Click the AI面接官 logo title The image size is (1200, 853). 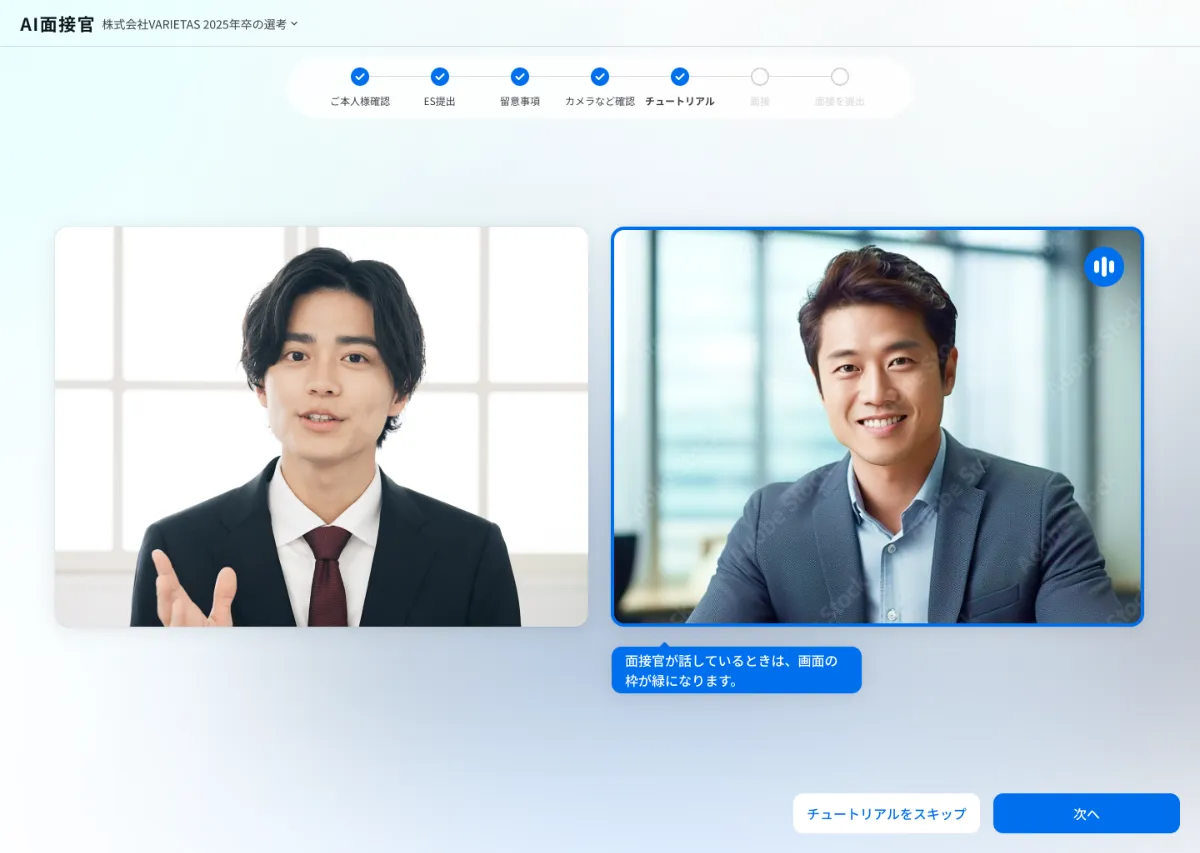tap(57, 24)
